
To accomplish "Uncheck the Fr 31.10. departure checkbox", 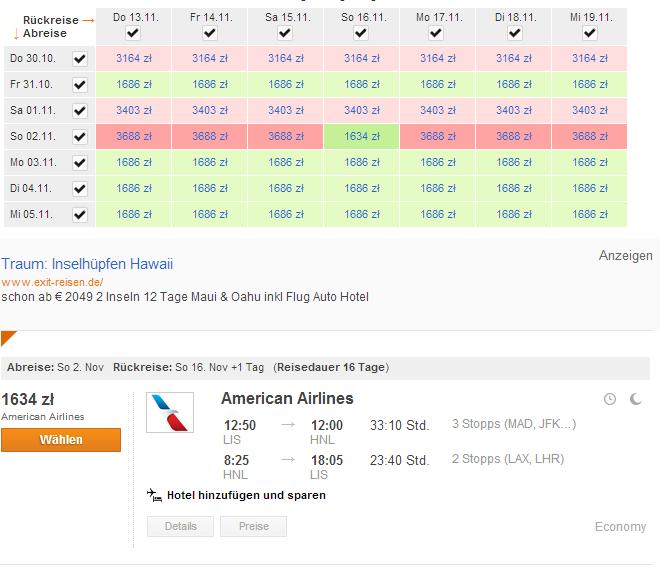I will click(80, 85).
